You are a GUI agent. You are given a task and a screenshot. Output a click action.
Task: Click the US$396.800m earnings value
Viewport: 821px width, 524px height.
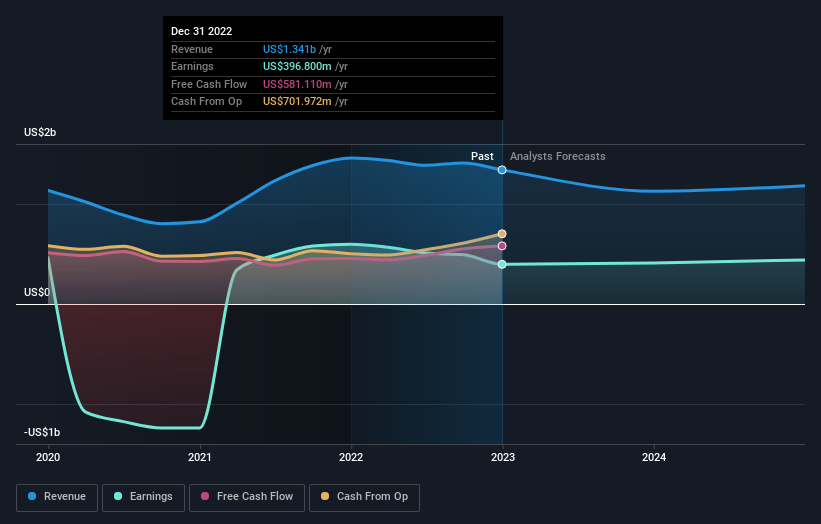(297, 66)
